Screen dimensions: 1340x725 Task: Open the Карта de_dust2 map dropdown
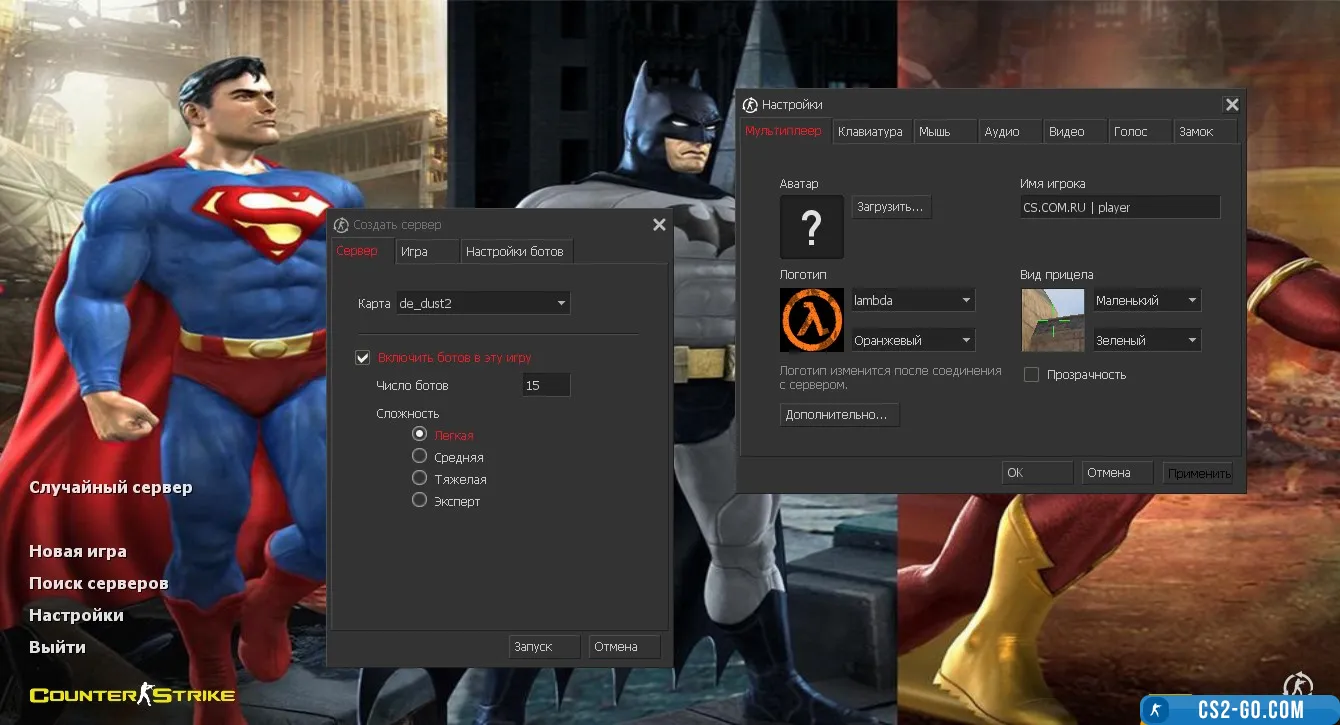(x=483, y=303)
